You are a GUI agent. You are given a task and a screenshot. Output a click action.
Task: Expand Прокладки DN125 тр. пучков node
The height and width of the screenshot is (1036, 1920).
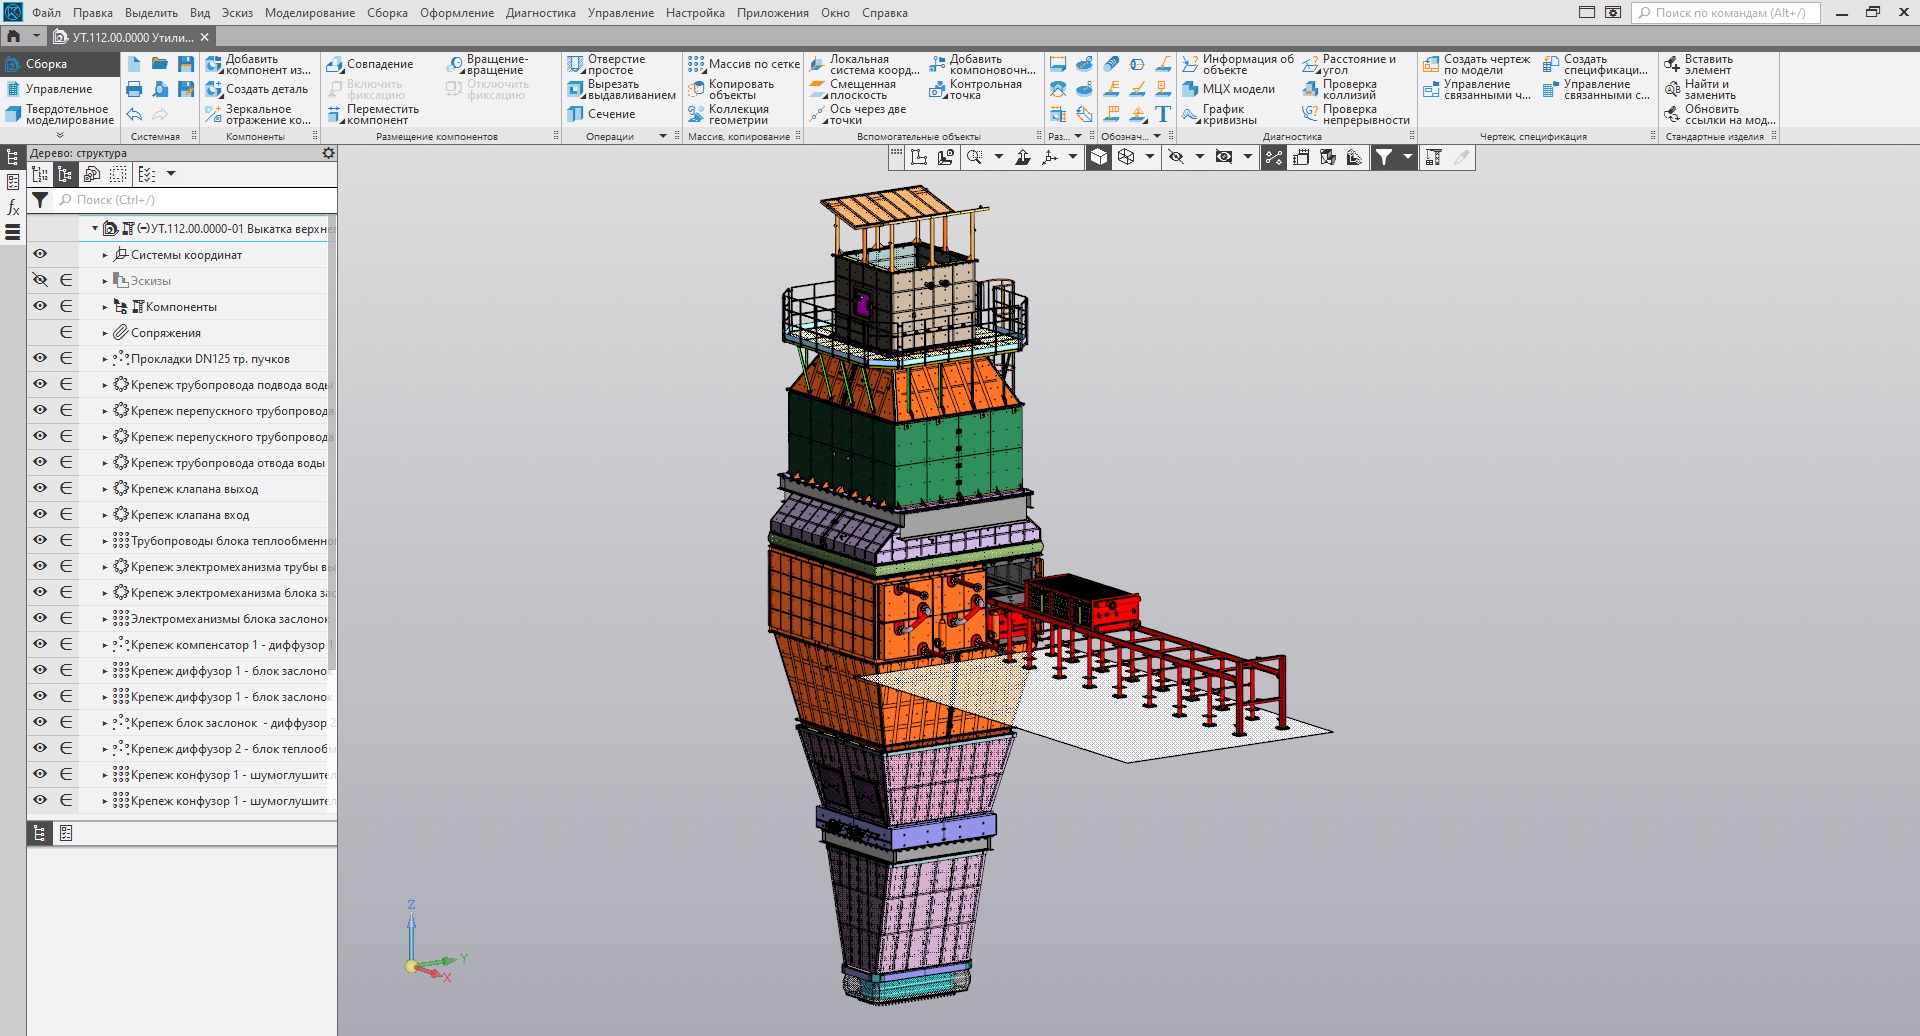(105, 359)
